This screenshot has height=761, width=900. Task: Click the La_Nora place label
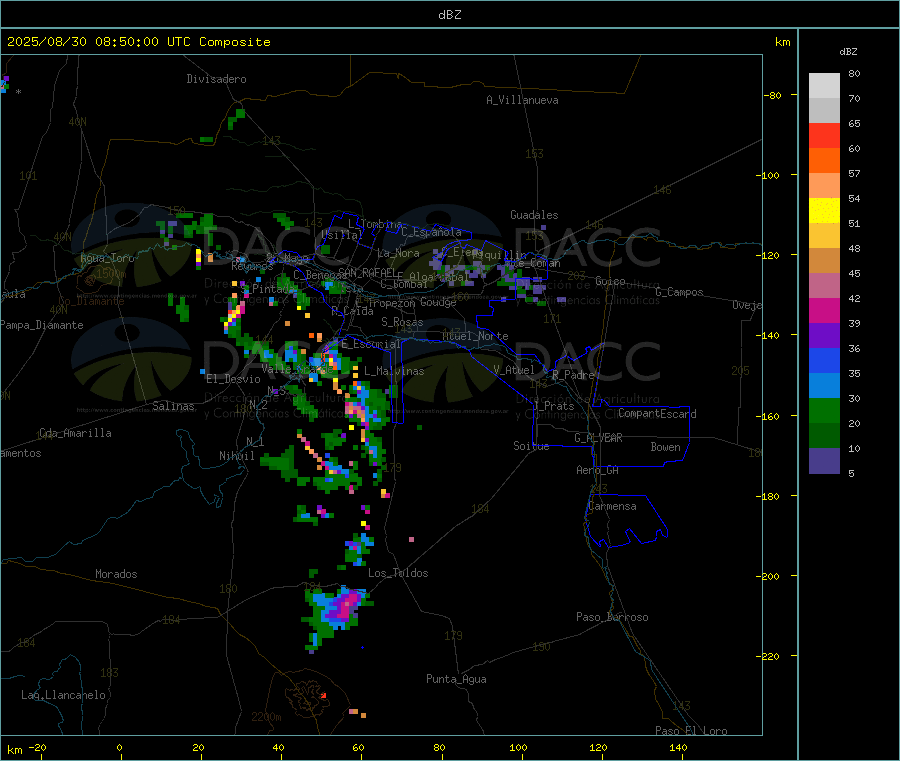tap(398, 253)
